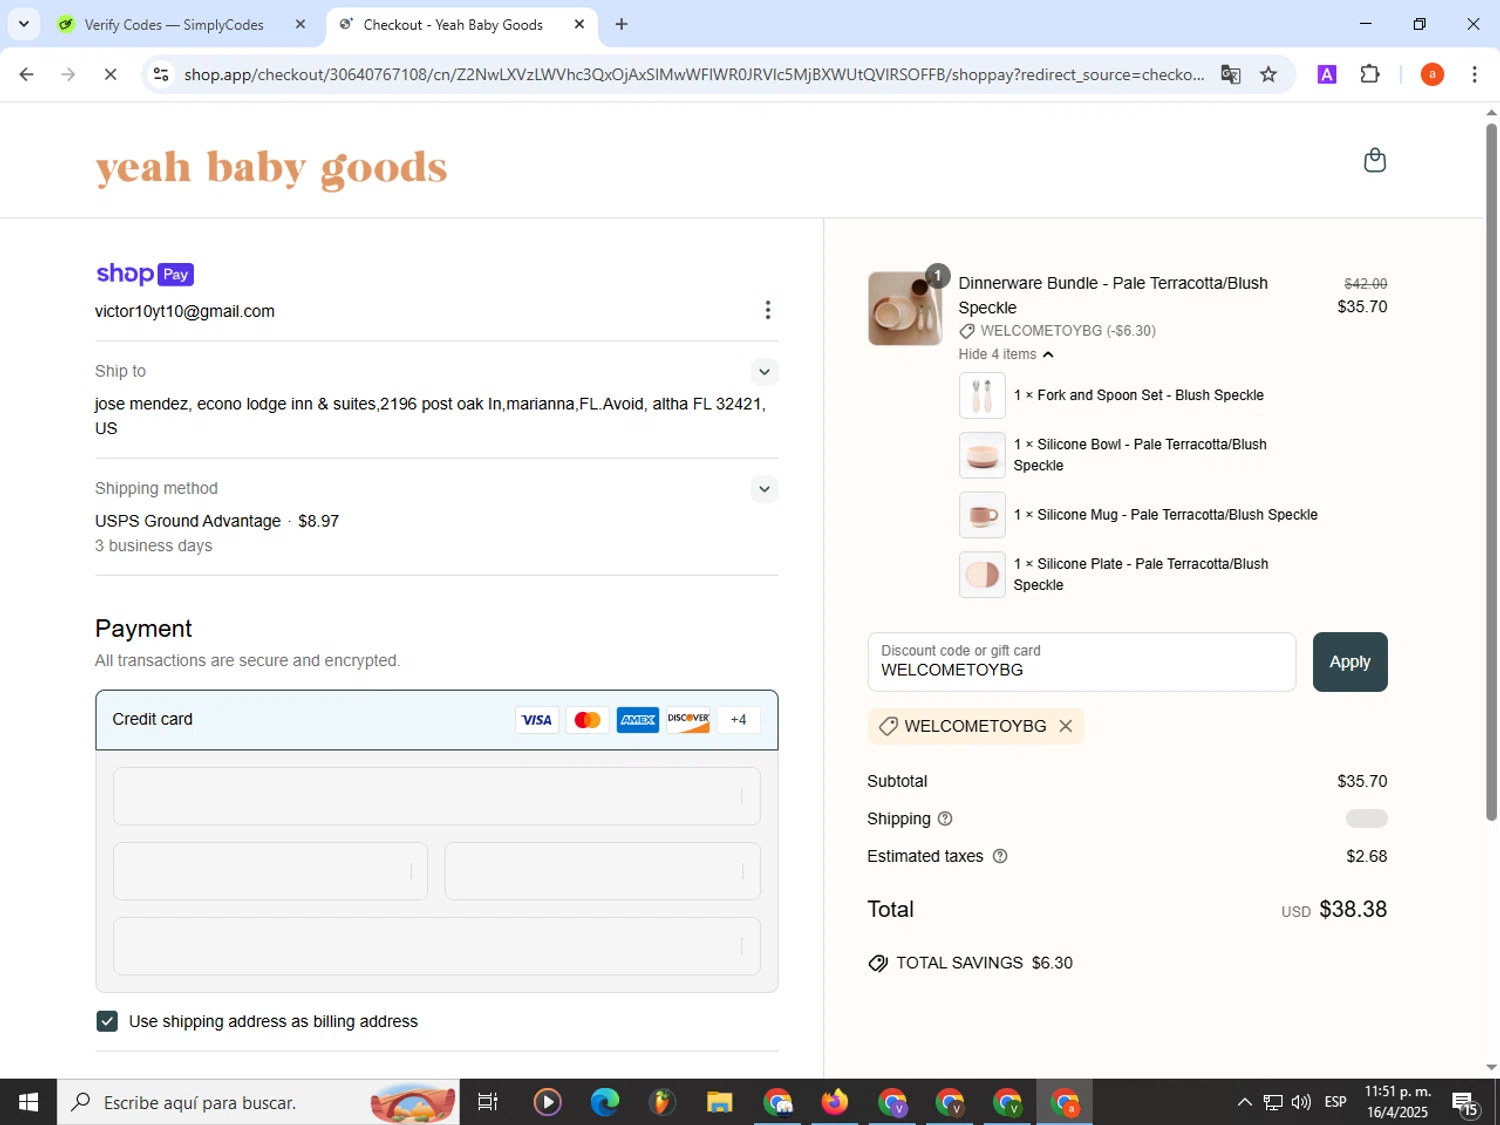Open a new browser tab
Viewport: 1500px width, 1125px height.
pos(621,24)
